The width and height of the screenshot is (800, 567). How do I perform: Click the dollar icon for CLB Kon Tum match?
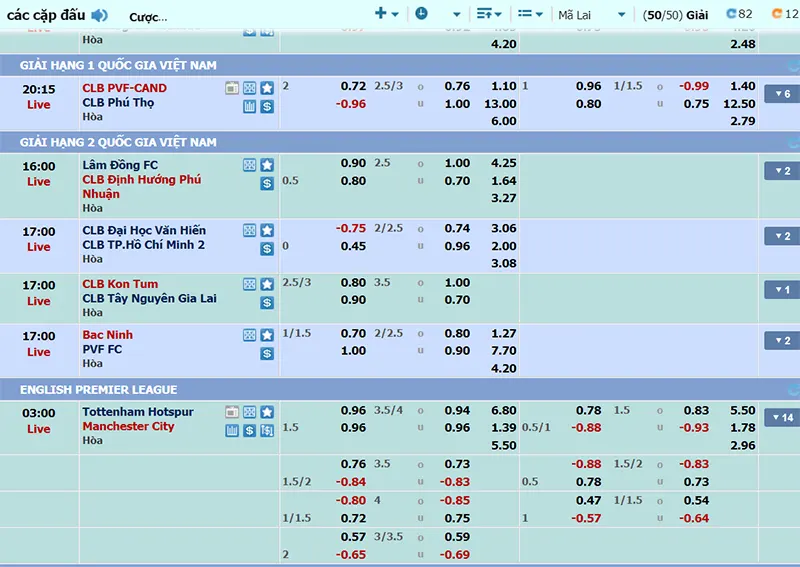pos(267,303)
